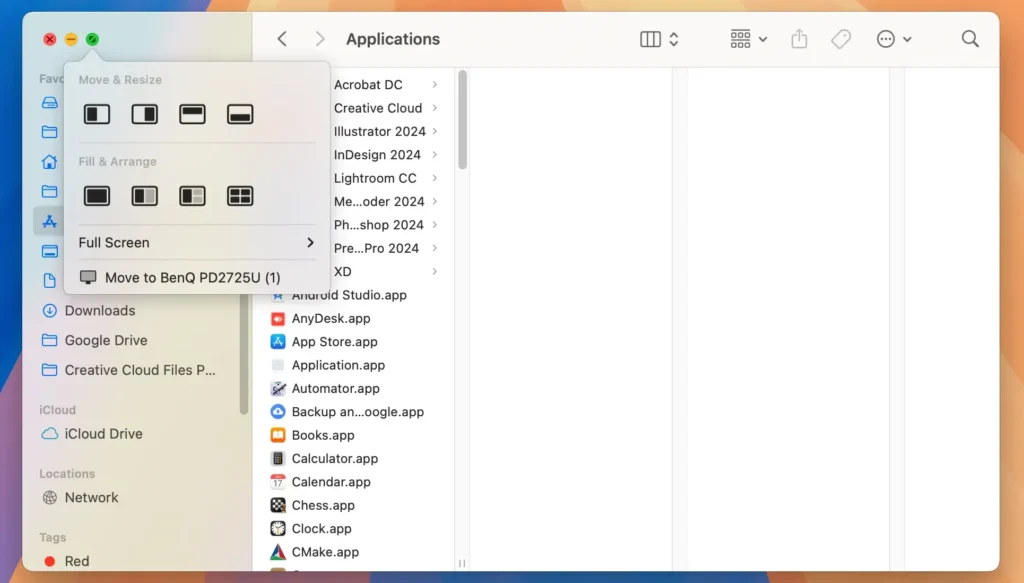The image size is (1024, 583).
Task: Click the applications column scrollbar
Action: point(462,119)
